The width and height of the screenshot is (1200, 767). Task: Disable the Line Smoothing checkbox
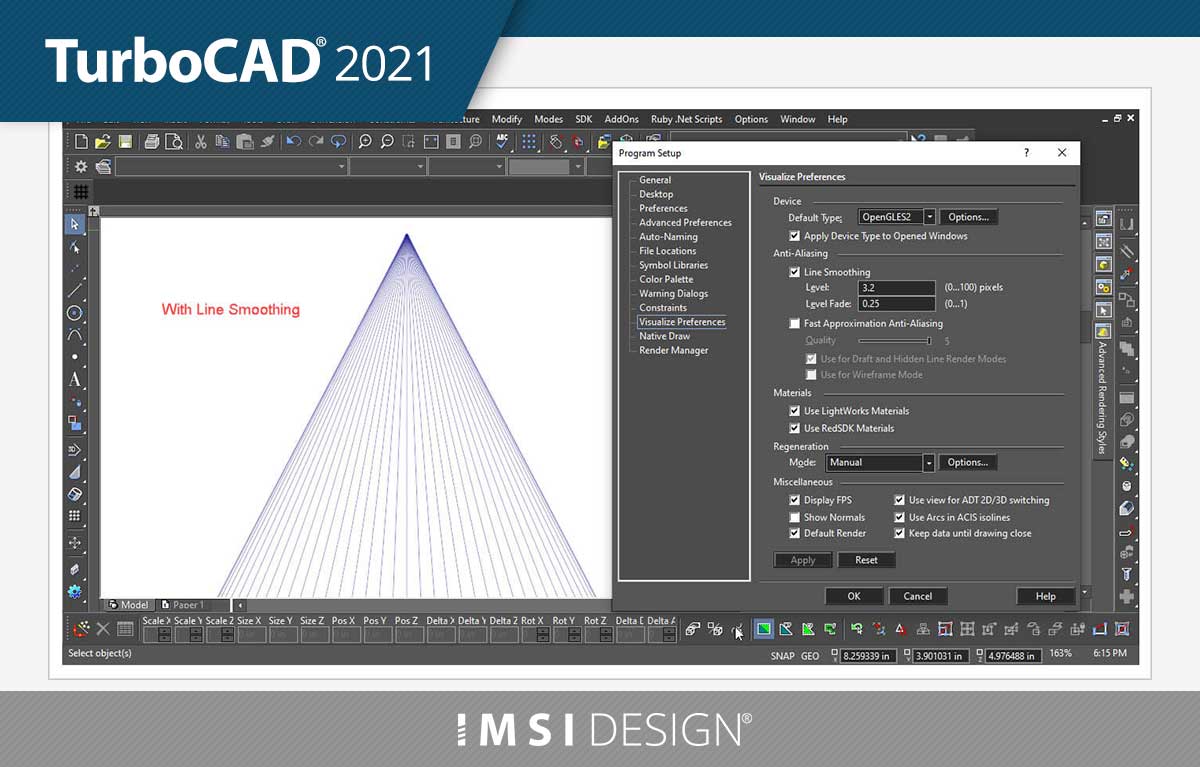click(795, 272)
